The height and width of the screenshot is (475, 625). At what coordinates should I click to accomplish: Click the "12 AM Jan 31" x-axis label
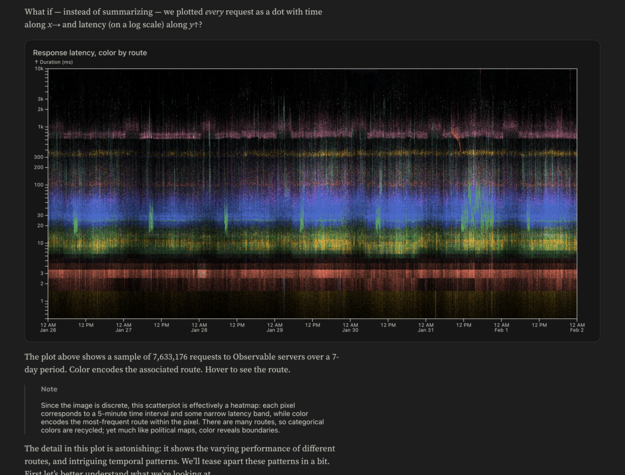coord(425,327)
